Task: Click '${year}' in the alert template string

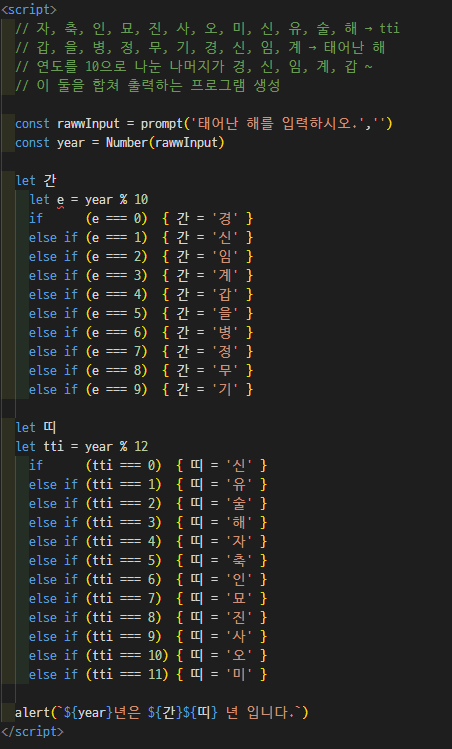Action: (x=88, y=713)
